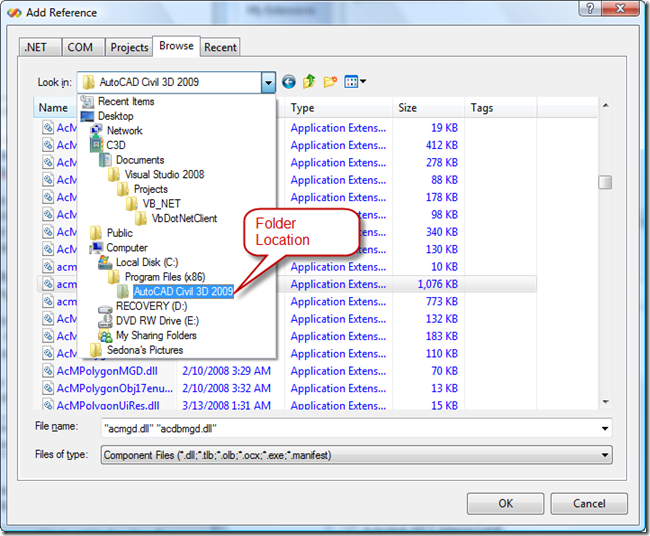
Task: Click the 773 KB size cell
Action: (x=441, y=301)
